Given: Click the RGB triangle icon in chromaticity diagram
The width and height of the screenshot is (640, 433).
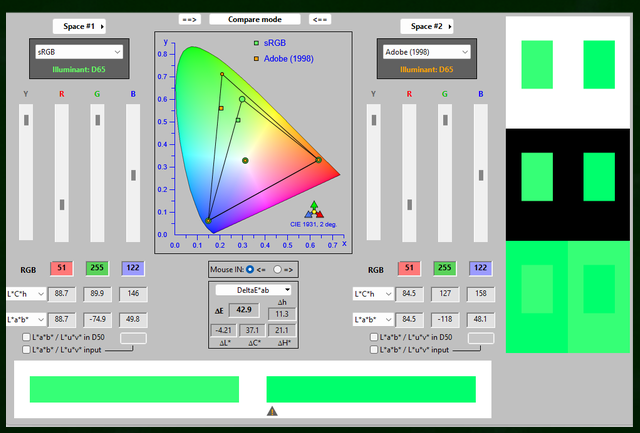Looking at the screenshot, I should (314, 209).
